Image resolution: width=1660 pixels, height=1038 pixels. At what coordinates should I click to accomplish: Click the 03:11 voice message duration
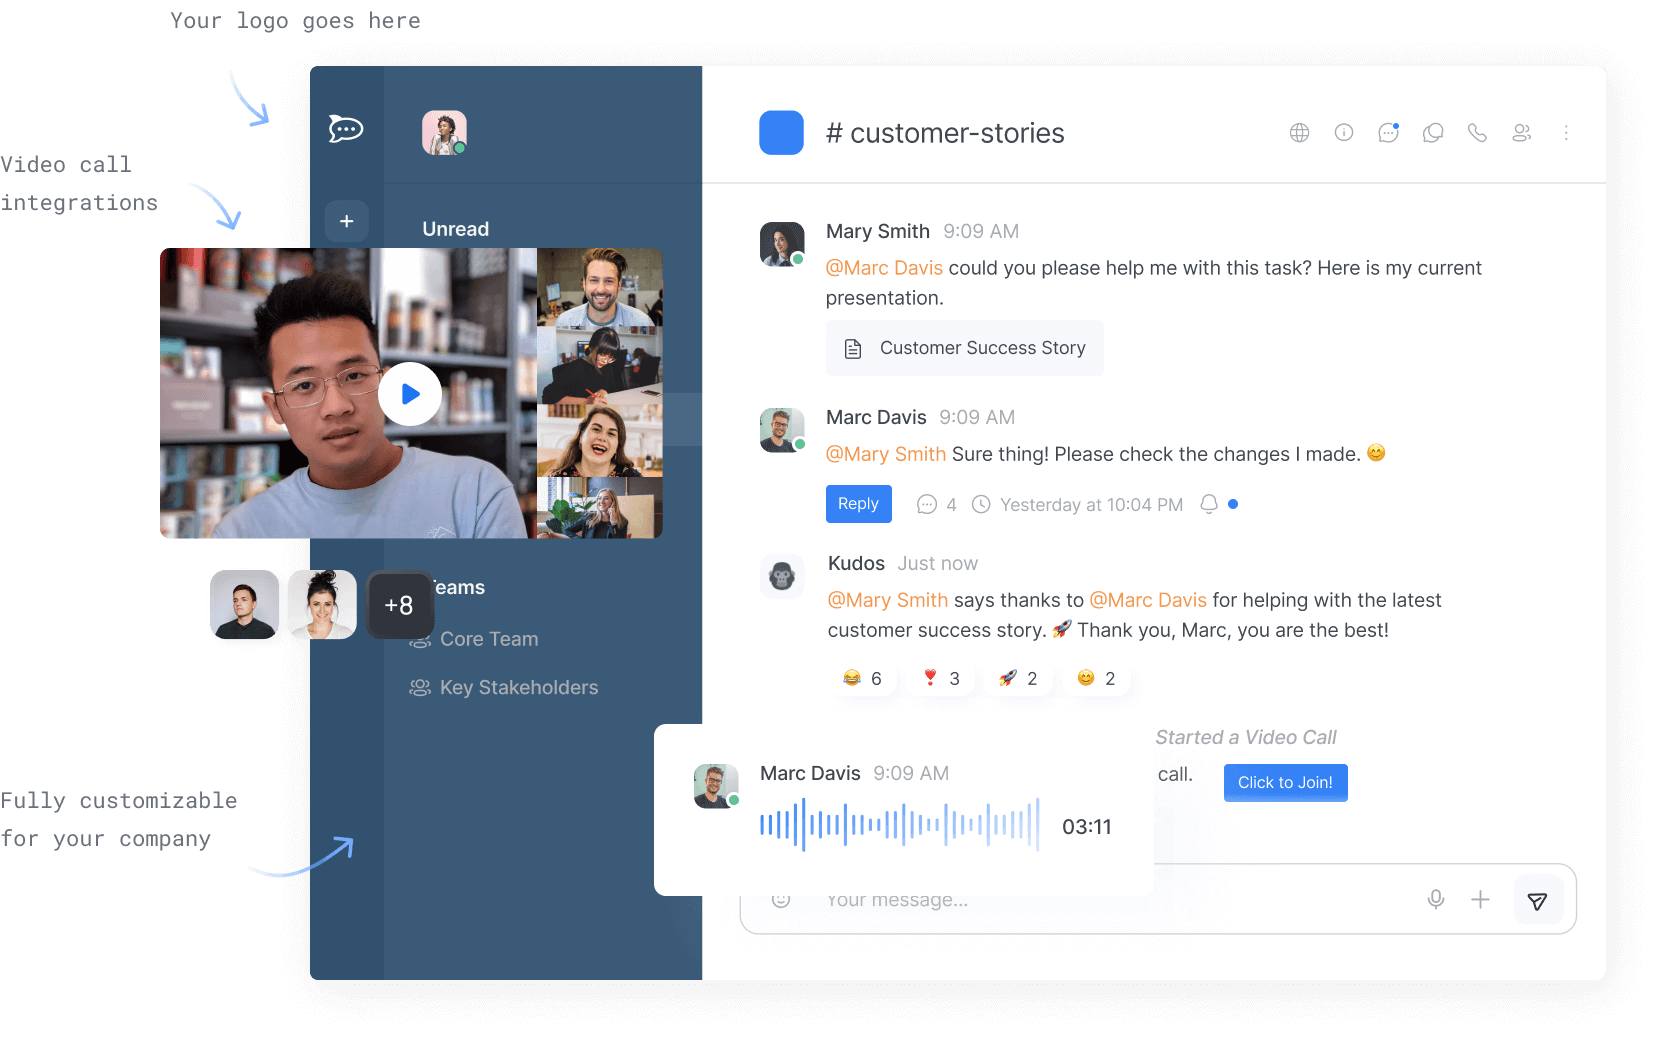(x=1086, y=827)
